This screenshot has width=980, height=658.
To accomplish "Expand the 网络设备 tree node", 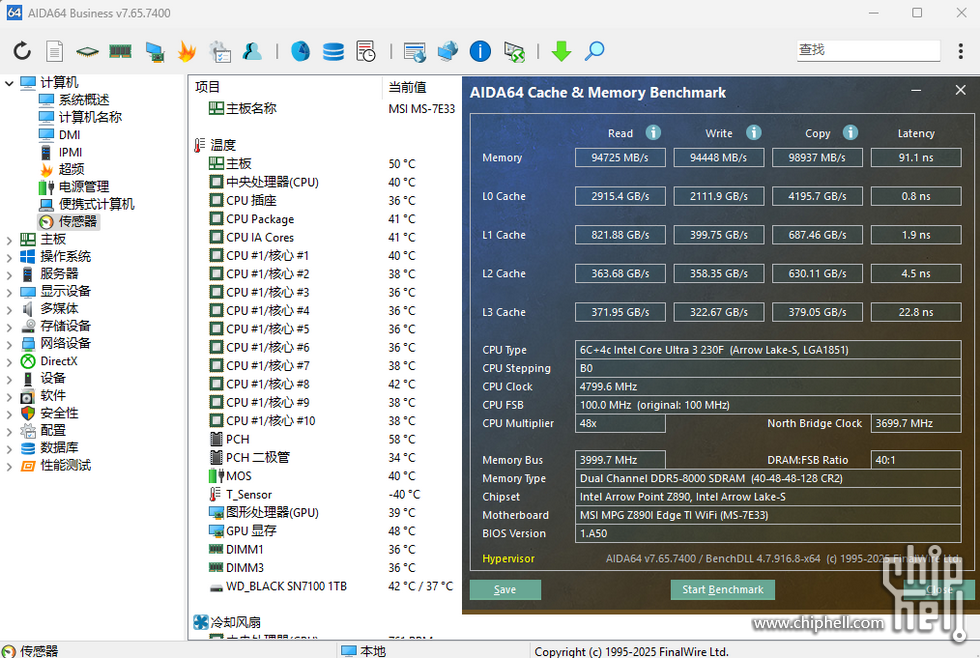I will point(9,344).
